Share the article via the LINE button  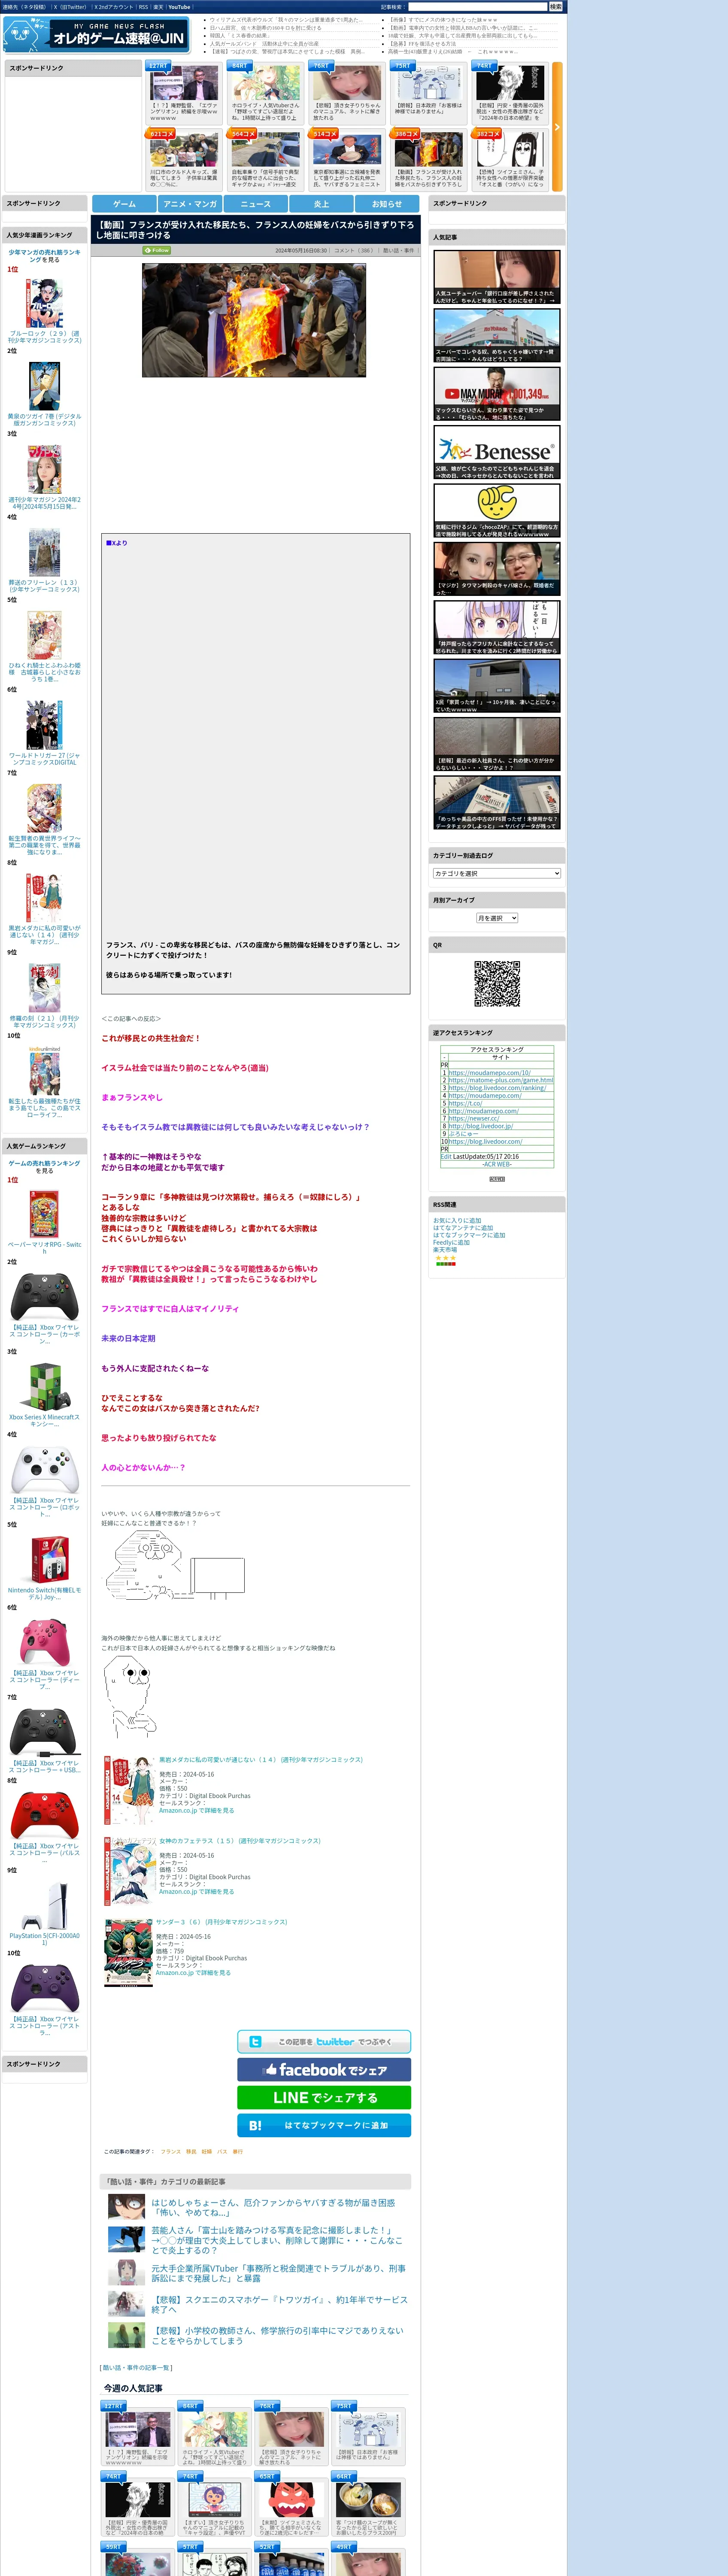324,2098
